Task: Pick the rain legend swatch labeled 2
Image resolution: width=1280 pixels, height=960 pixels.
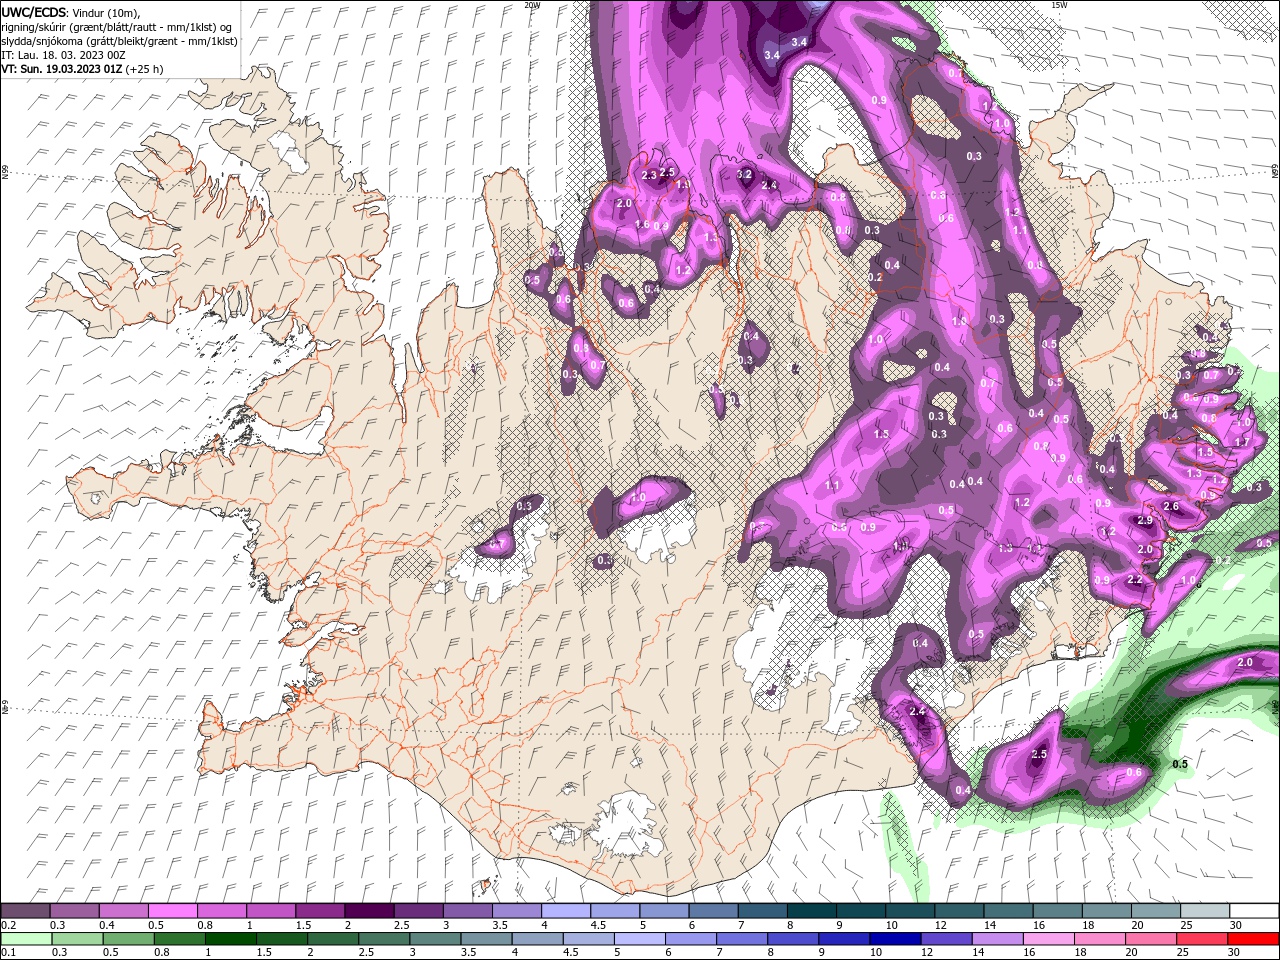Action: [x=332, y=938]
